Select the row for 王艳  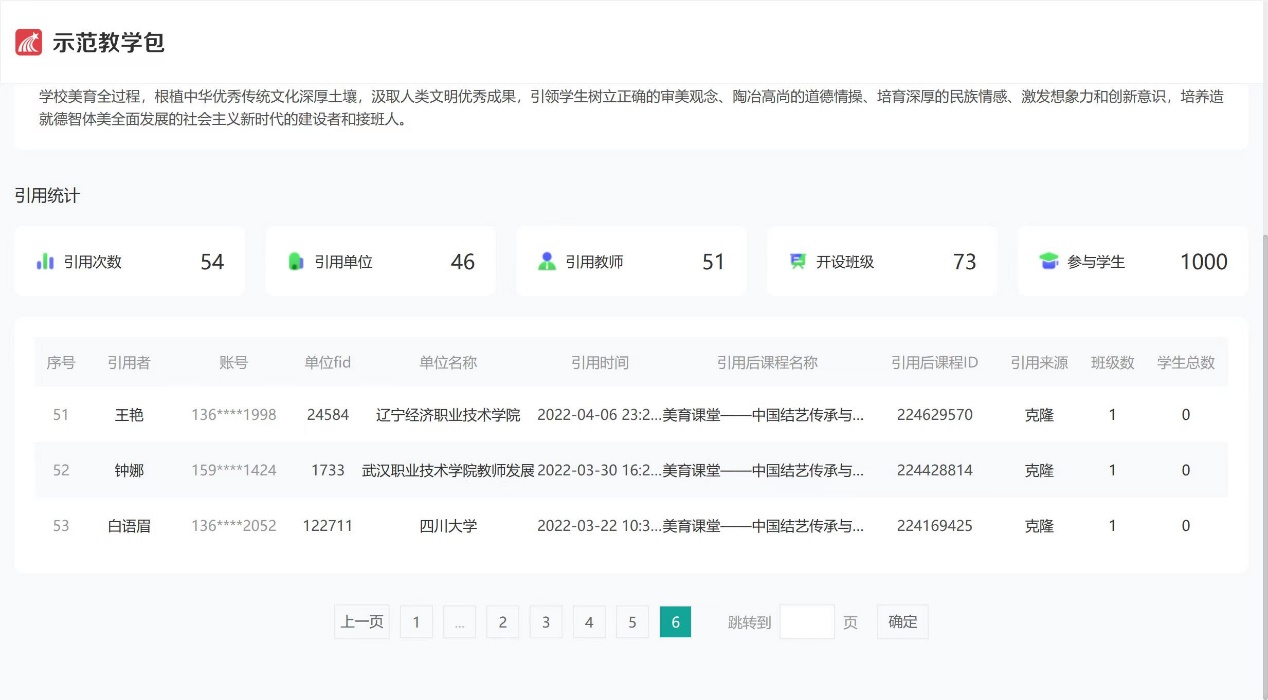coord(129,414)
